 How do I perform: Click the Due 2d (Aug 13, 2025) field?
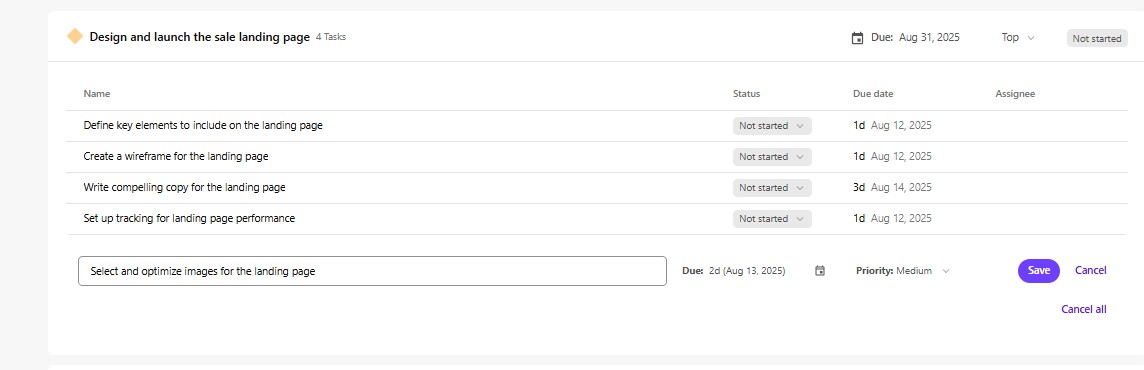click(x=733, y=271)
